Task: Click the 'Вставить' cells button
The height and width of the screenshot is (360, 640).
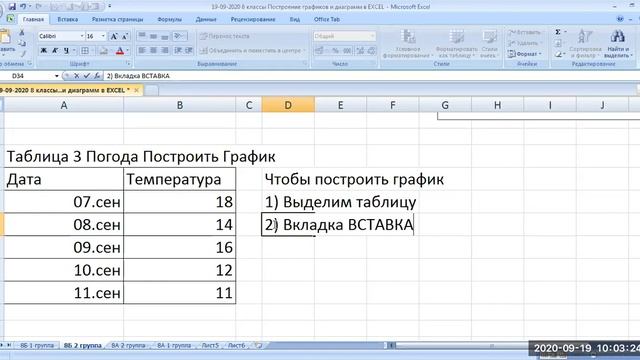Action: pyautogui.click(x=524, y=32)
